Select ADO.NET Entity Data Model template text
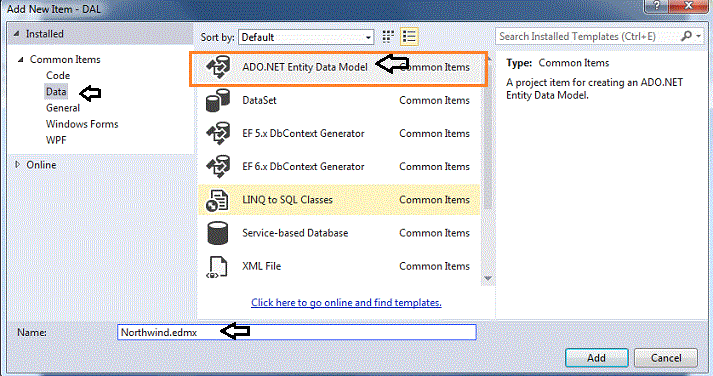The width and height of the screenshot is (713, 376). tap(305, 67)
